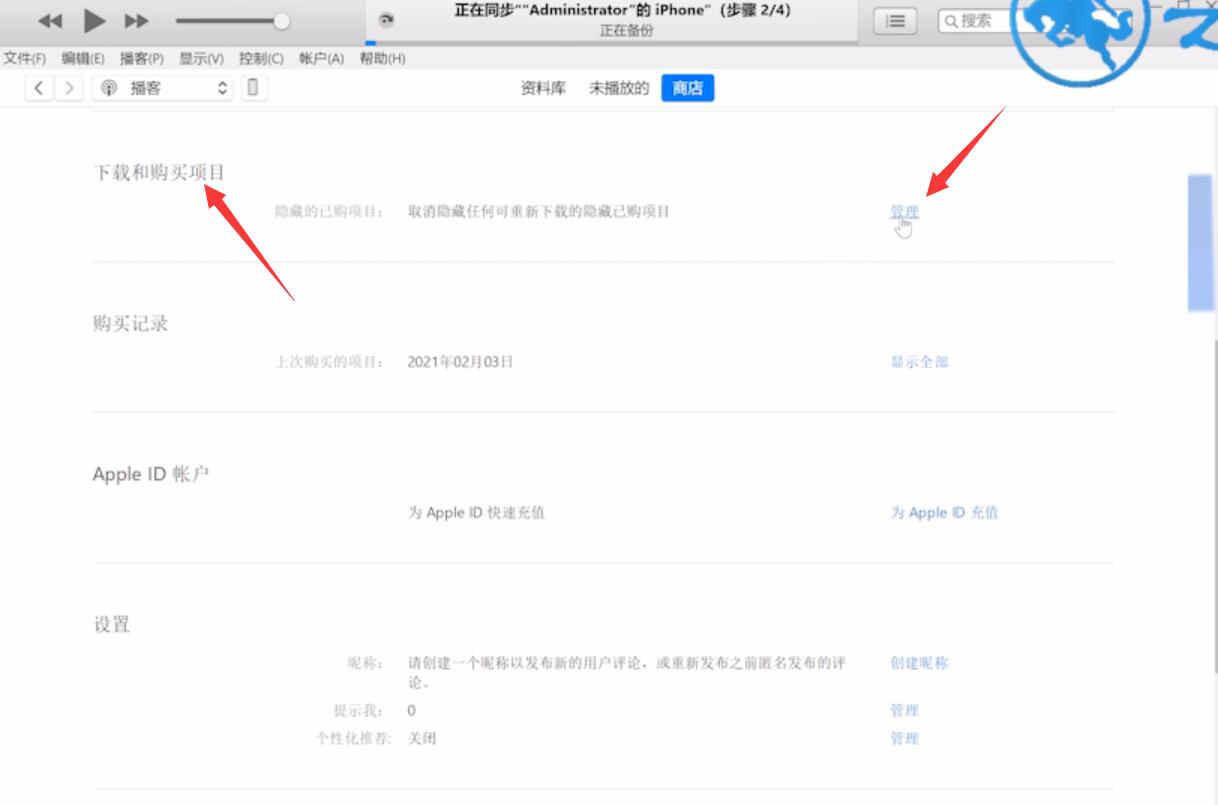Click the 创建昵称 link
This screenshot has width=1218, height=805.
click(x=919, y=663)
